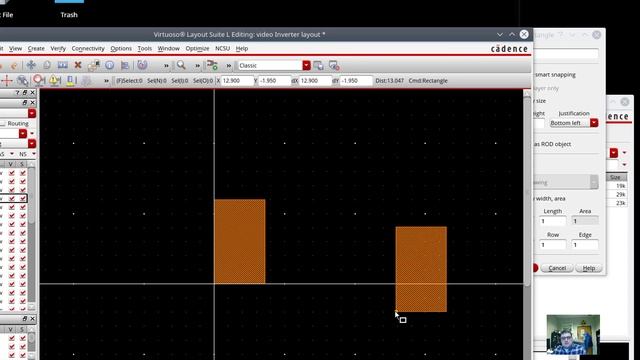This screenshot has height=360, width=640.
Task: Click the Edit Properties toolbar icon
Action: click(x=93, y=65)
